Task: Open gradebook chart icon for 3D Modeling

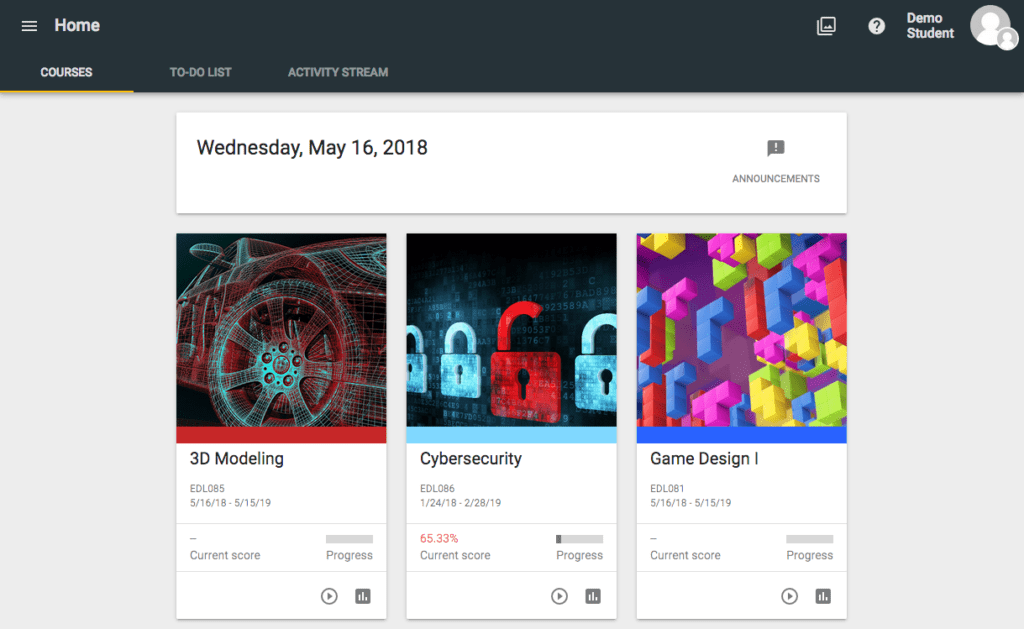Action: click(x=362, y=596)
